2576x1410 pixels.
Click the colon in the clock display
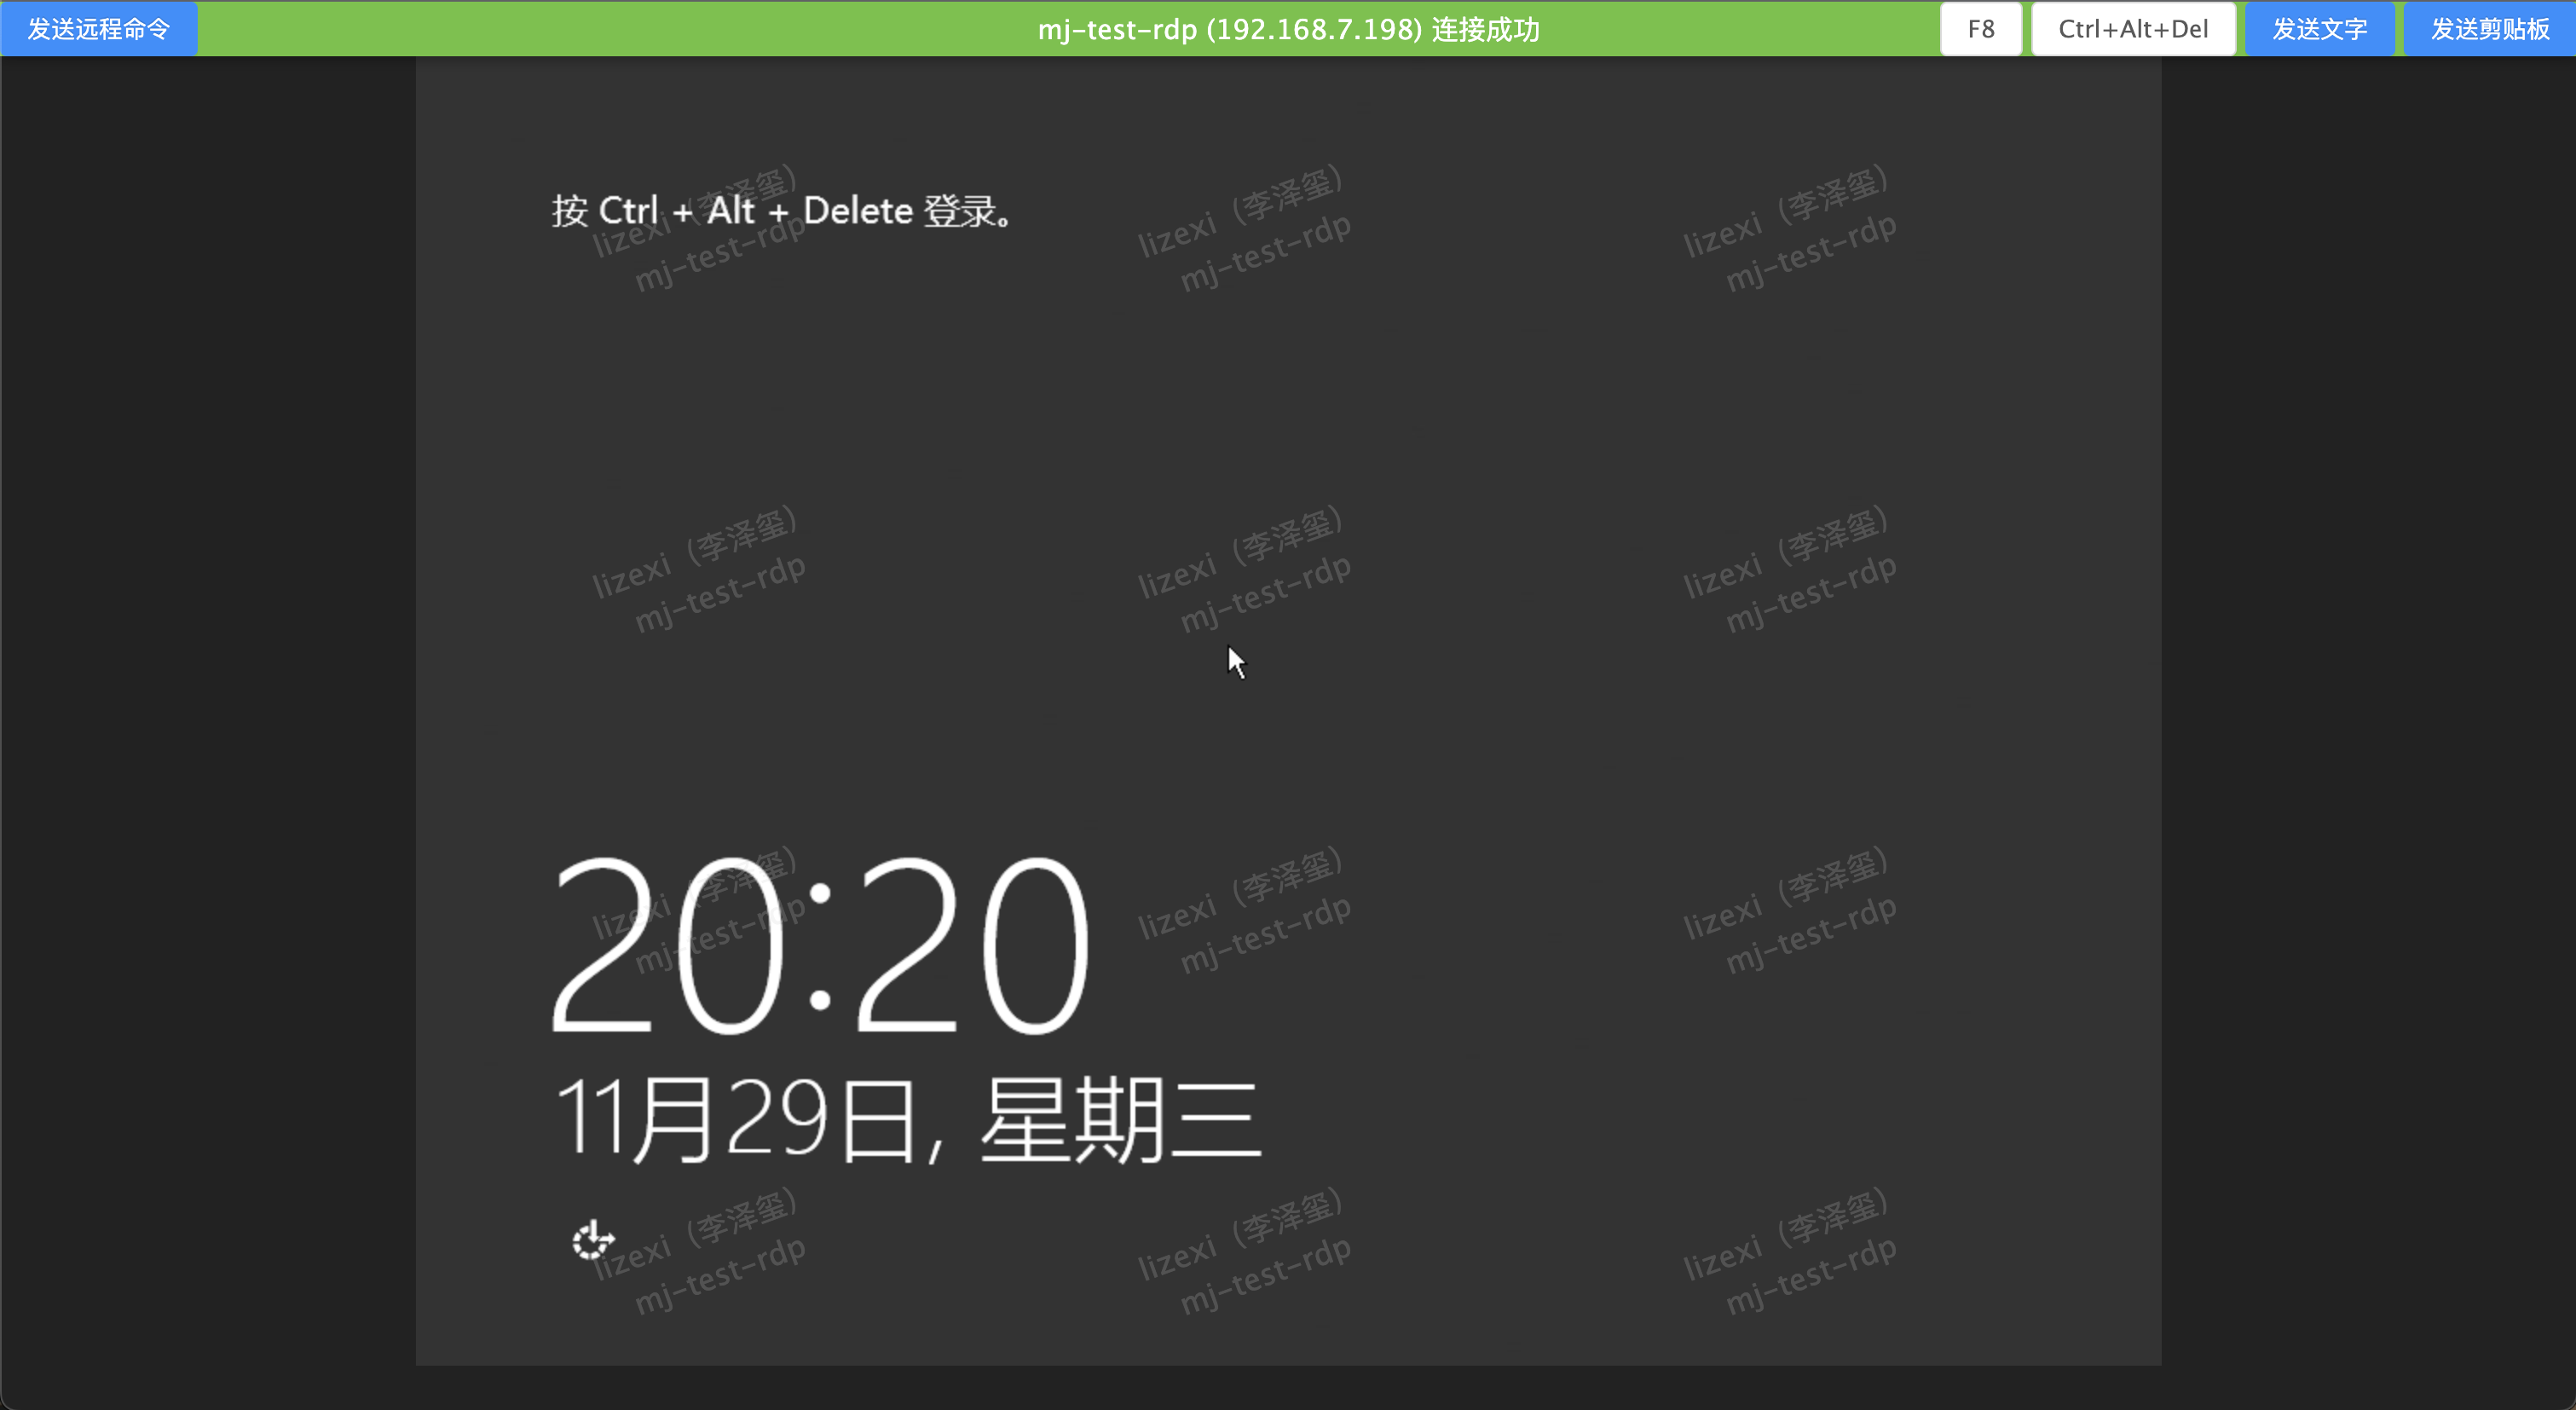[x=820, y=945]
